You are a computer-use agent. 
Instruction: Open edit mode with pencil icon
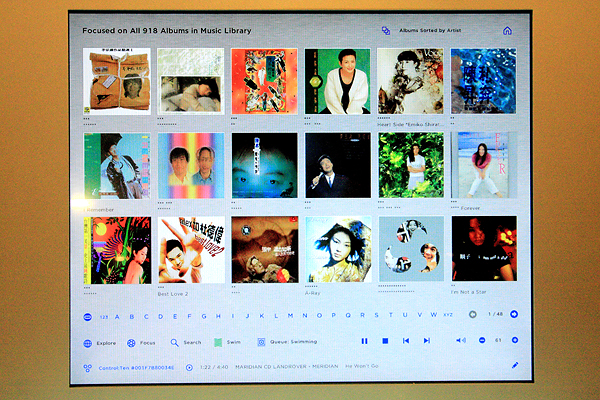point(515,365)
